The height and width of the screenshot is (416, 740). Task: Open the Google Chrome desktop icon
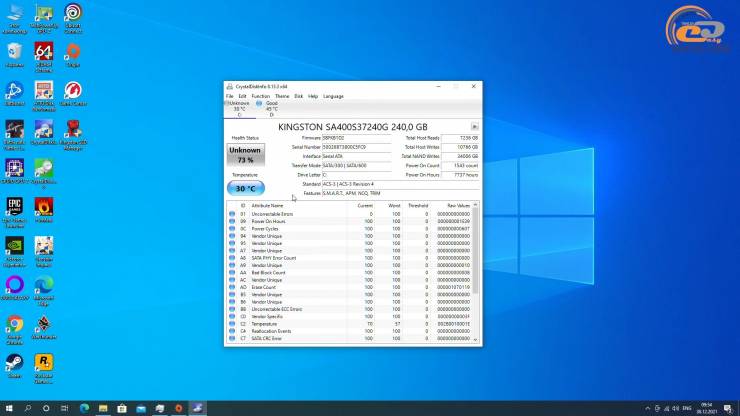point(15,330)
